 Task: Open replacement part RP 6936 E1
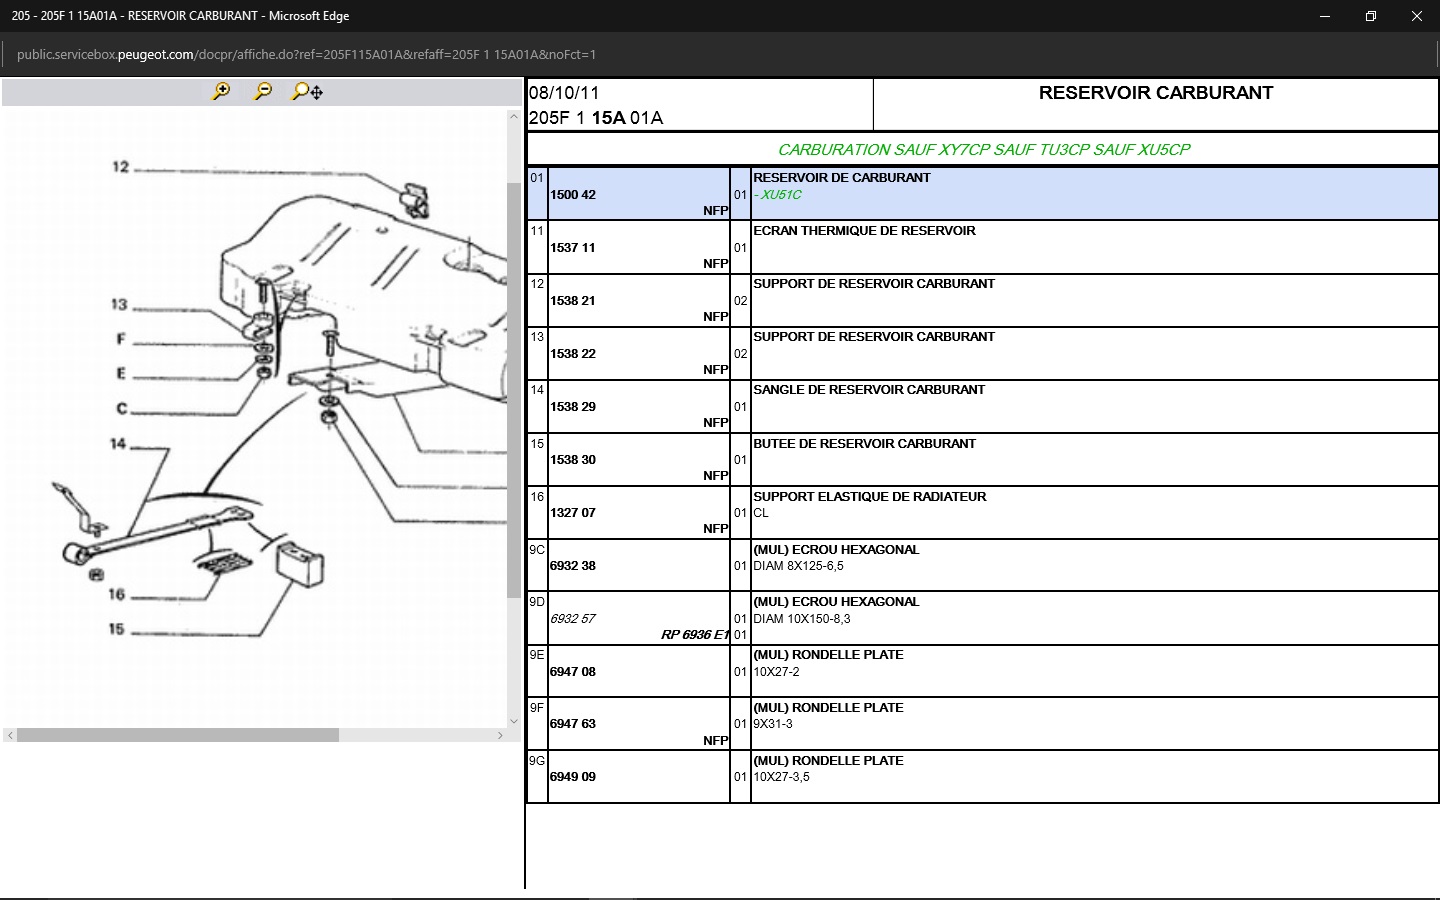click(x=695, y=635)
